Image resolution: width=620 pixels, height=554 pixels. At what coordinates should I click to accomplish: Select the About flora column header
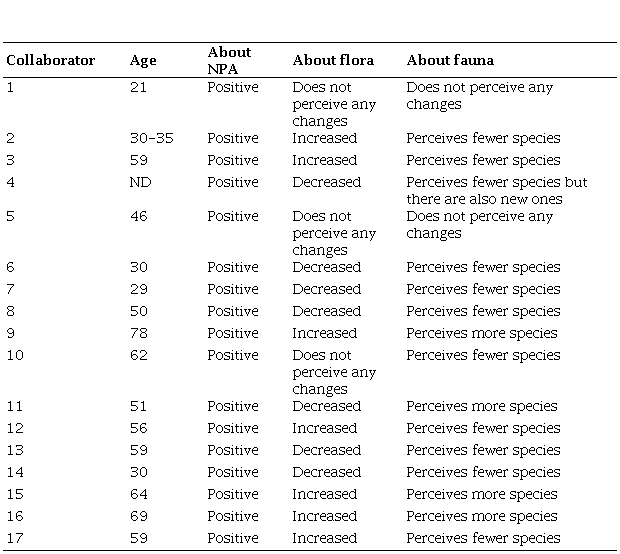(x=333, y=60)
